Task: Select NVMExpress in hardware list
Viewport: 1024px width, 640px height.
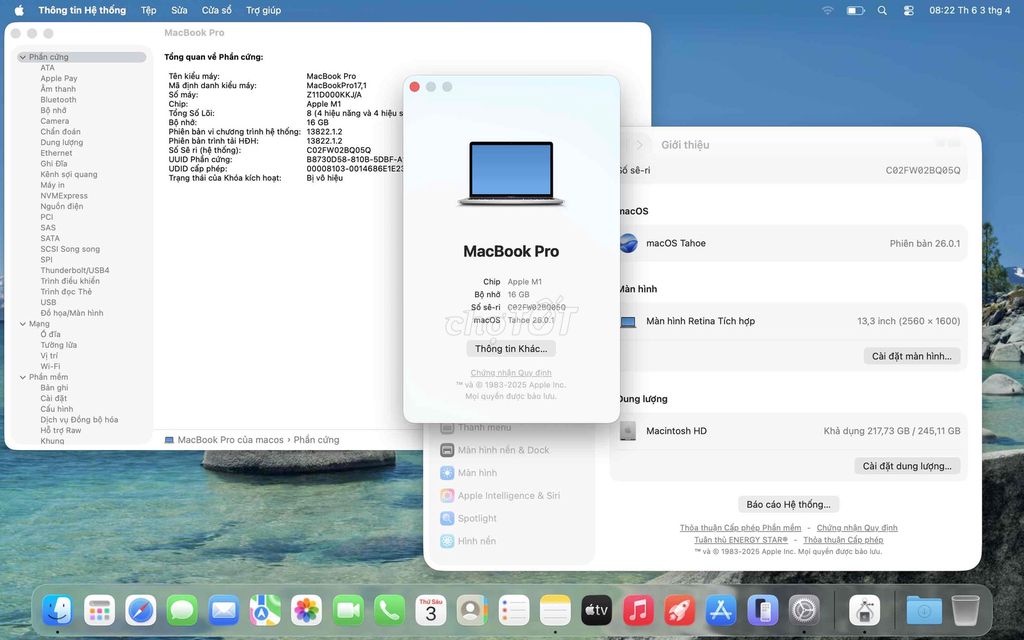Action: pyautogui.click(x=64, y=195)
